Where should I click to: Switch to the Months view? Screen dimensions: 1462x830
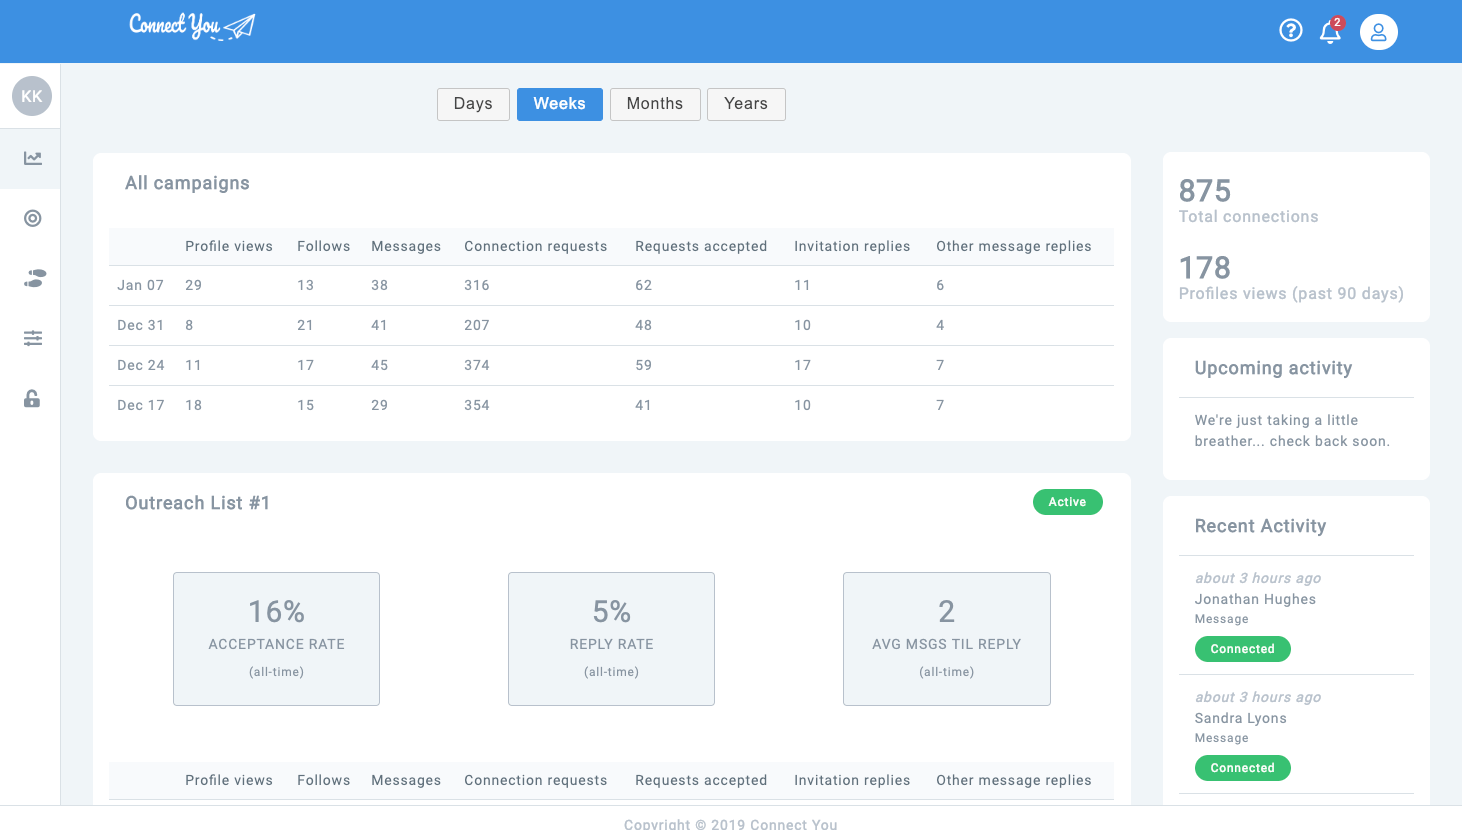tap(655, 104)
